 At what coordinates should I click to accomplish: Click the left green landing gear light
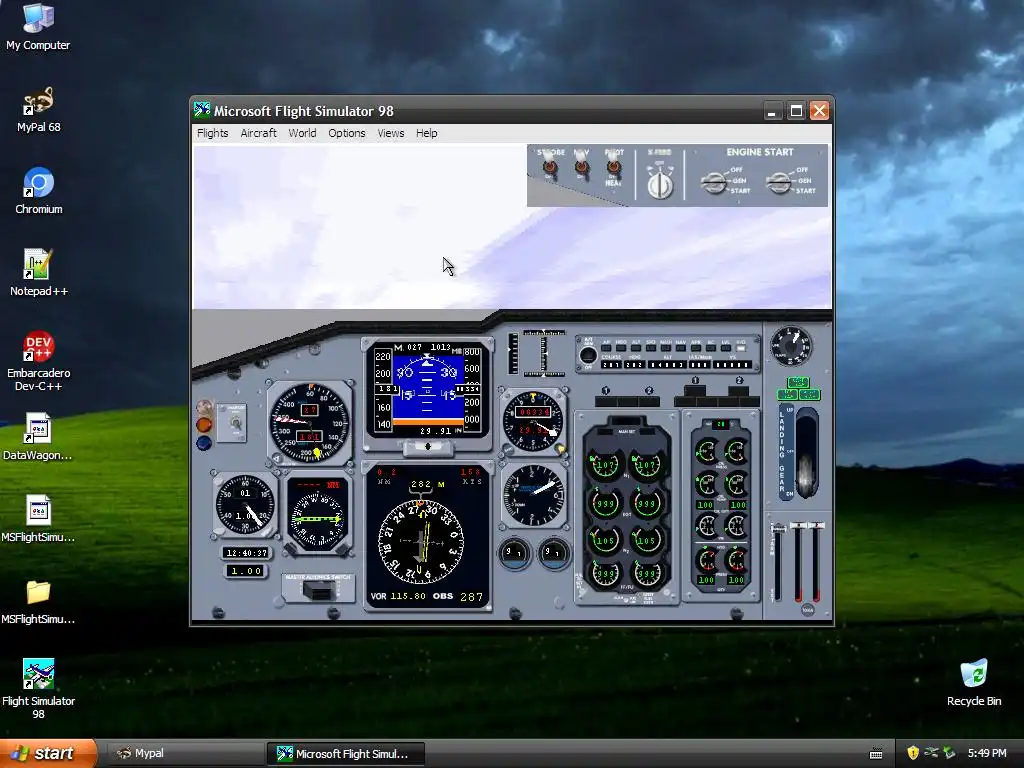pos(787,394)
